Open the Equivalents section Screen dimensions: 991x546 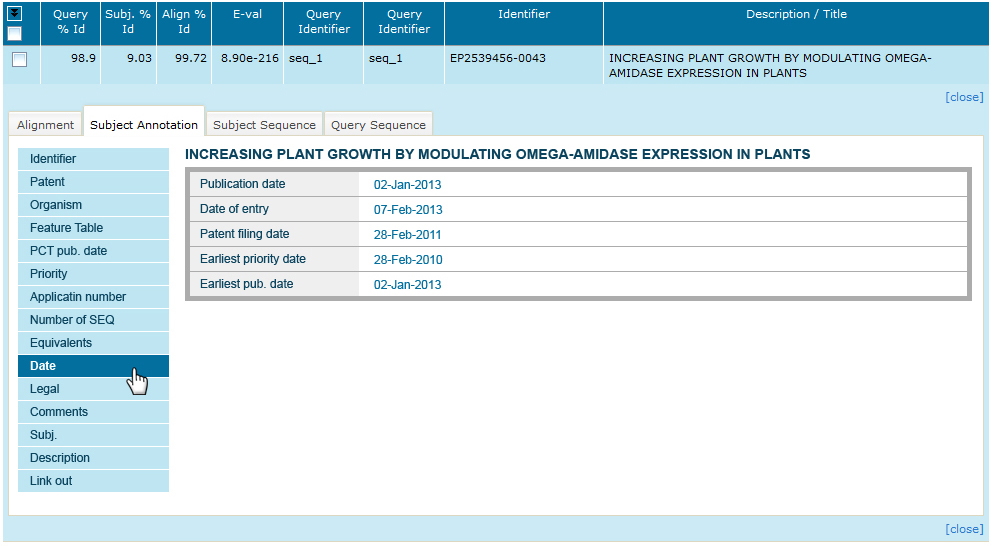pyautogui.click(x=93, y=343)
